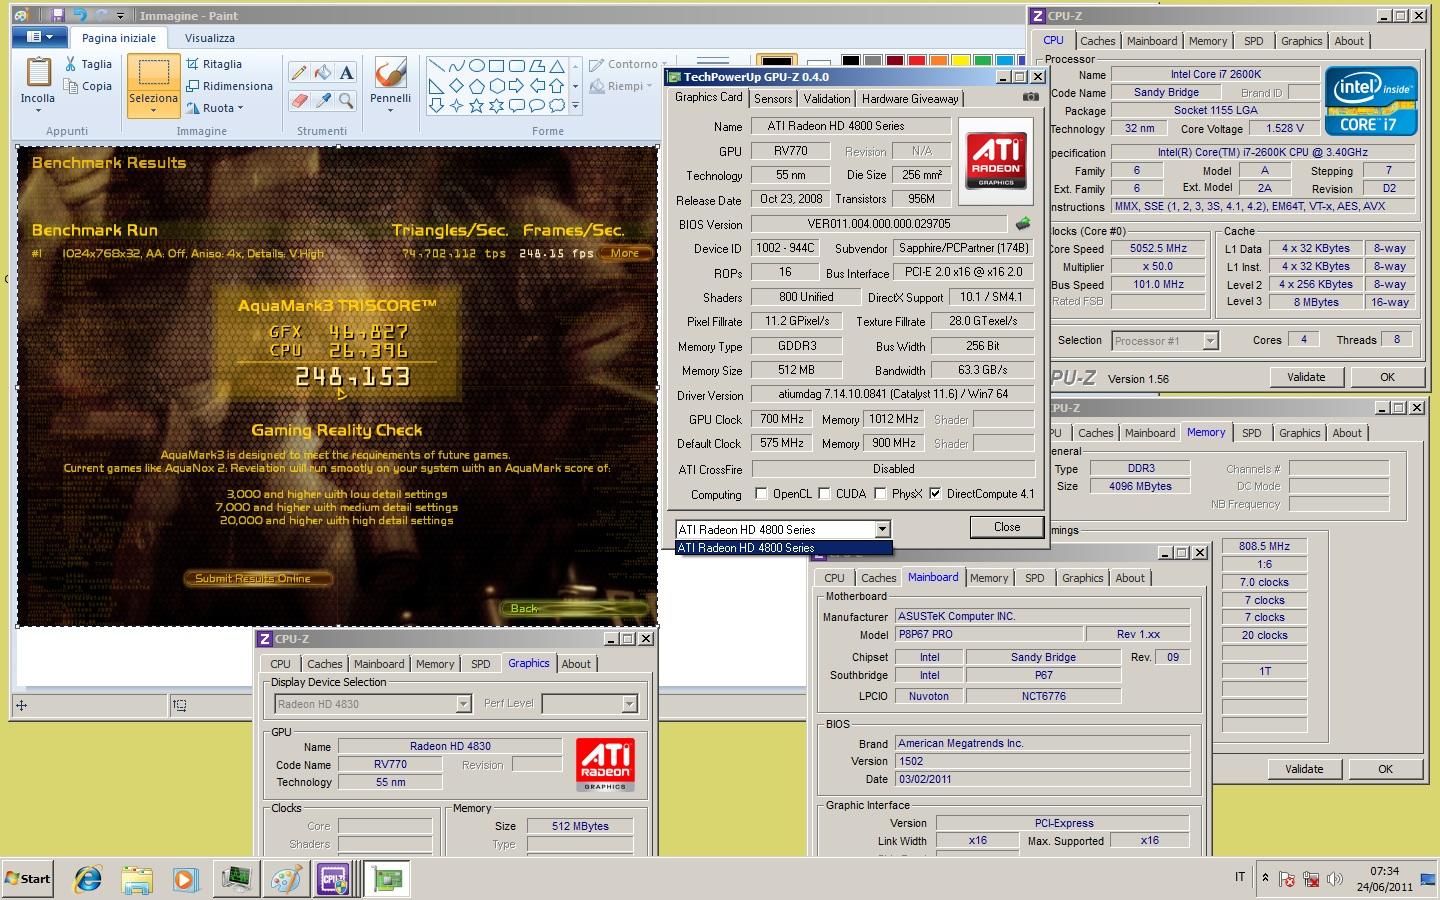This screenshot has height=900, width=1440.
Task: Choose the Right arrow shape
Action: coord(516,86)
